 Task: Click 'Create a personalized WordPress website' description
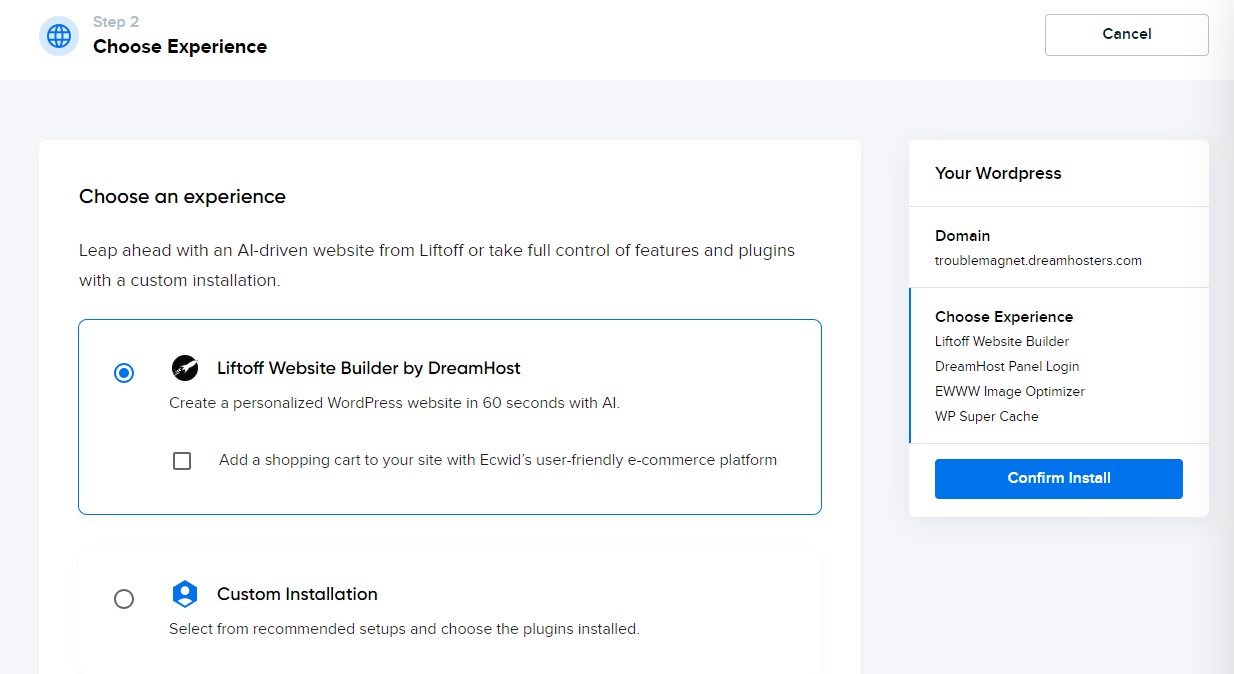coord(394,404)
